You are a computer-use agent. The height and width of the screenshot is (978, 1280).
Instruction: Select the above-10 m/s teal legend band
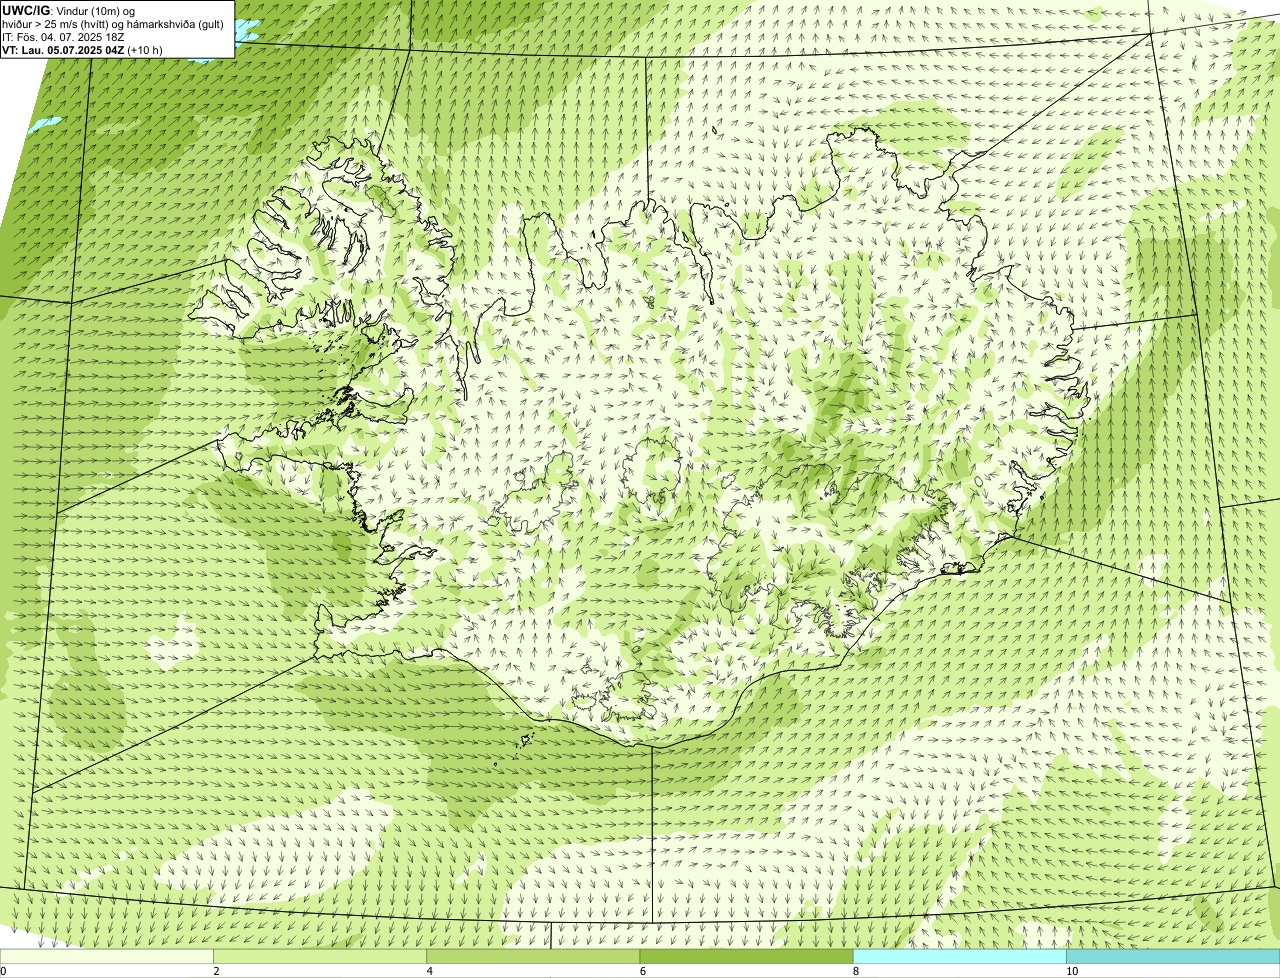pyautogui.click(x=1173, y=956)
